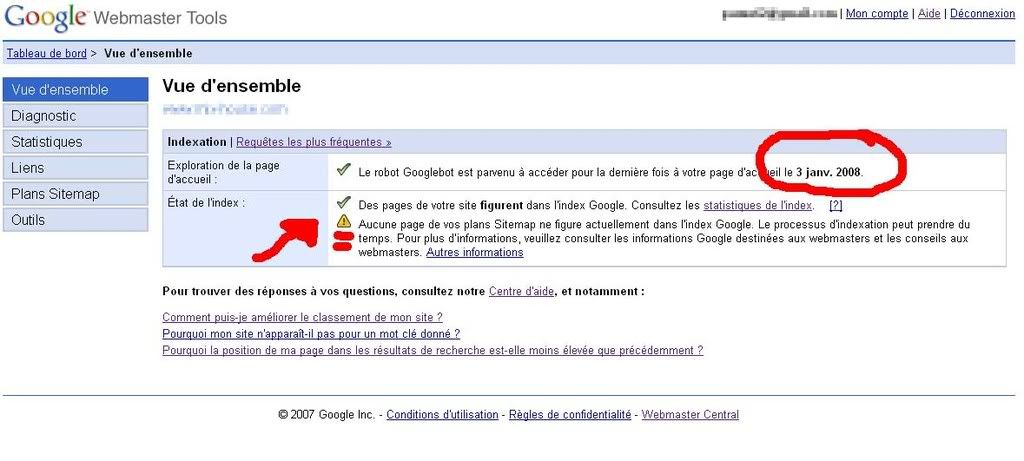Image resolution: width=1024 pixels, height=461 pixels.
Task: Open Statistiques in sidebar
Action: click(x=76, y=142)
